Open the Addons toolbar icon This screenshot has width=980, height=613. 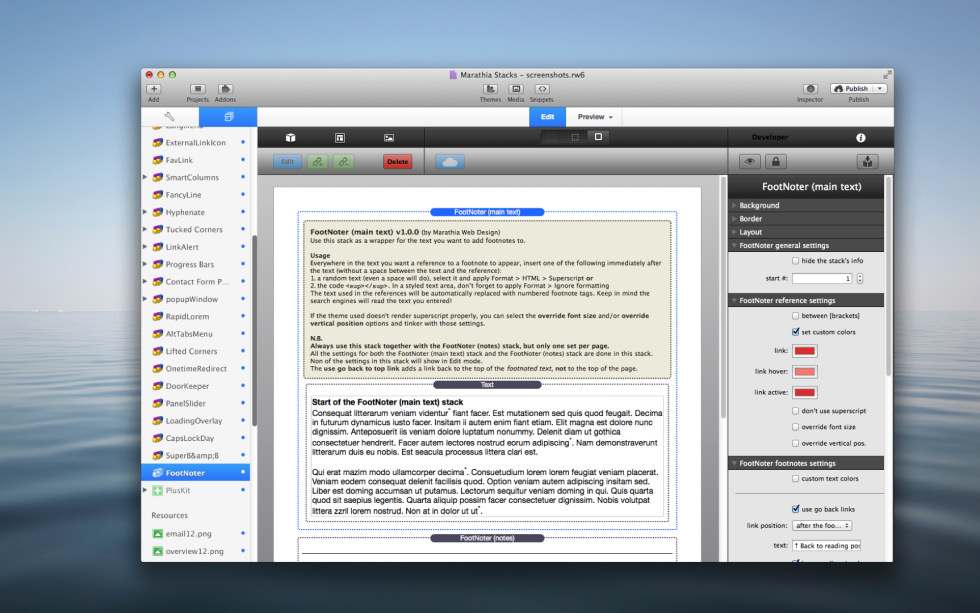[x=225, y=89]
